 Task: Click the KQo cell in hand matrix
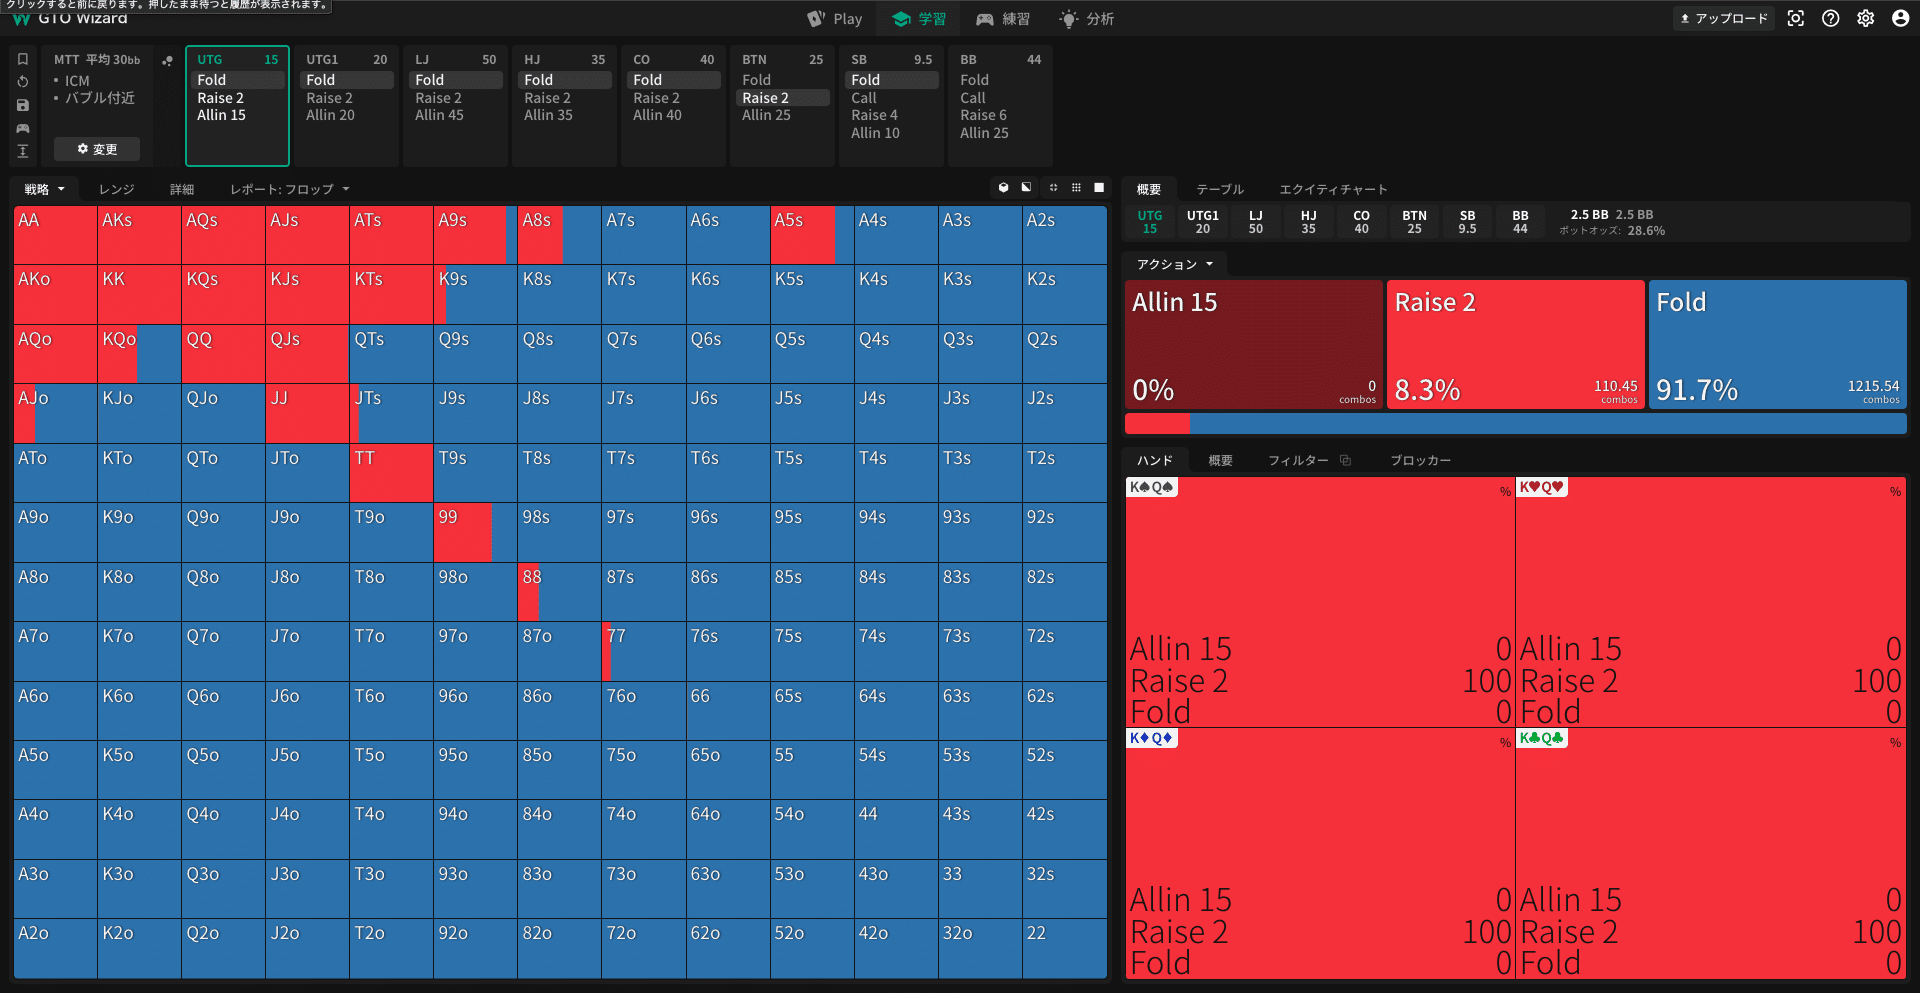139,354
